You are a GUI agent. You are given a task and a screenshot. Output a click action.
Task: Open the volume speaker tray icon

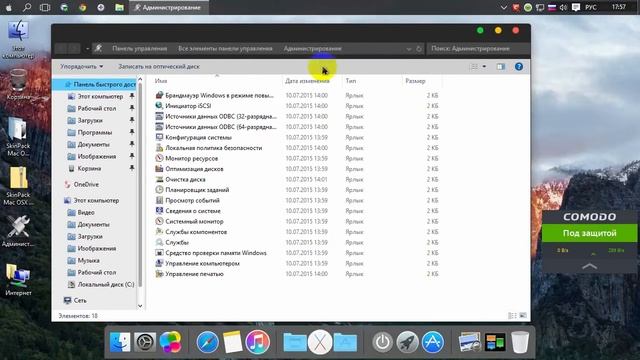coord(563,7)
